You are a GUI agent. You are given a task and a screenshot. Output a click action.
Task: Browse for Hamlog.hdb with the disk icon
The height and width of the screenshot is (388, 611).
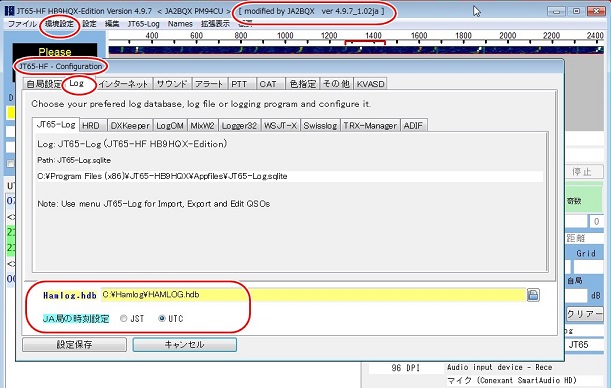pos(533,295)
